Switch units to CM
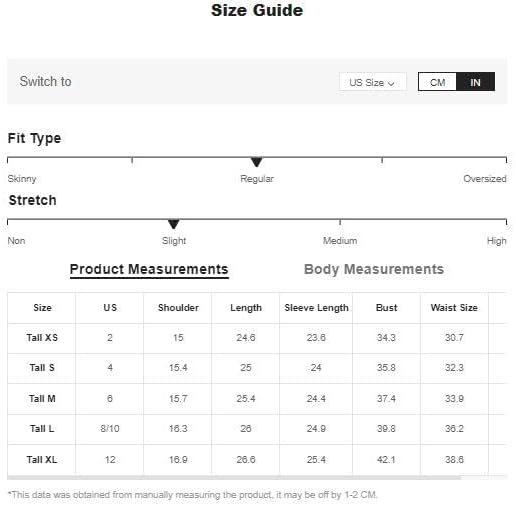Screen dimensions: 516x506 click(x=437, y=82)
